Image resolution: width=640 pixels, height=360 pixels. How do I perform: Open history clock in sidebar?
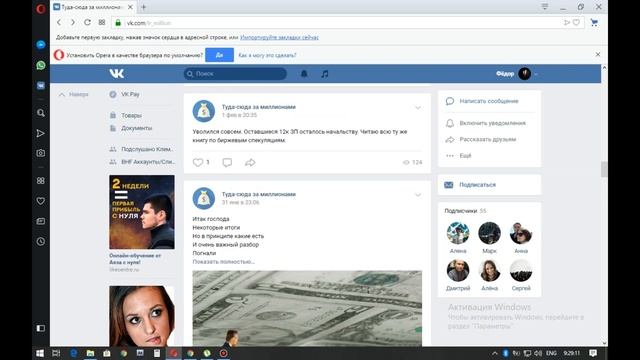tap(40, 241)
